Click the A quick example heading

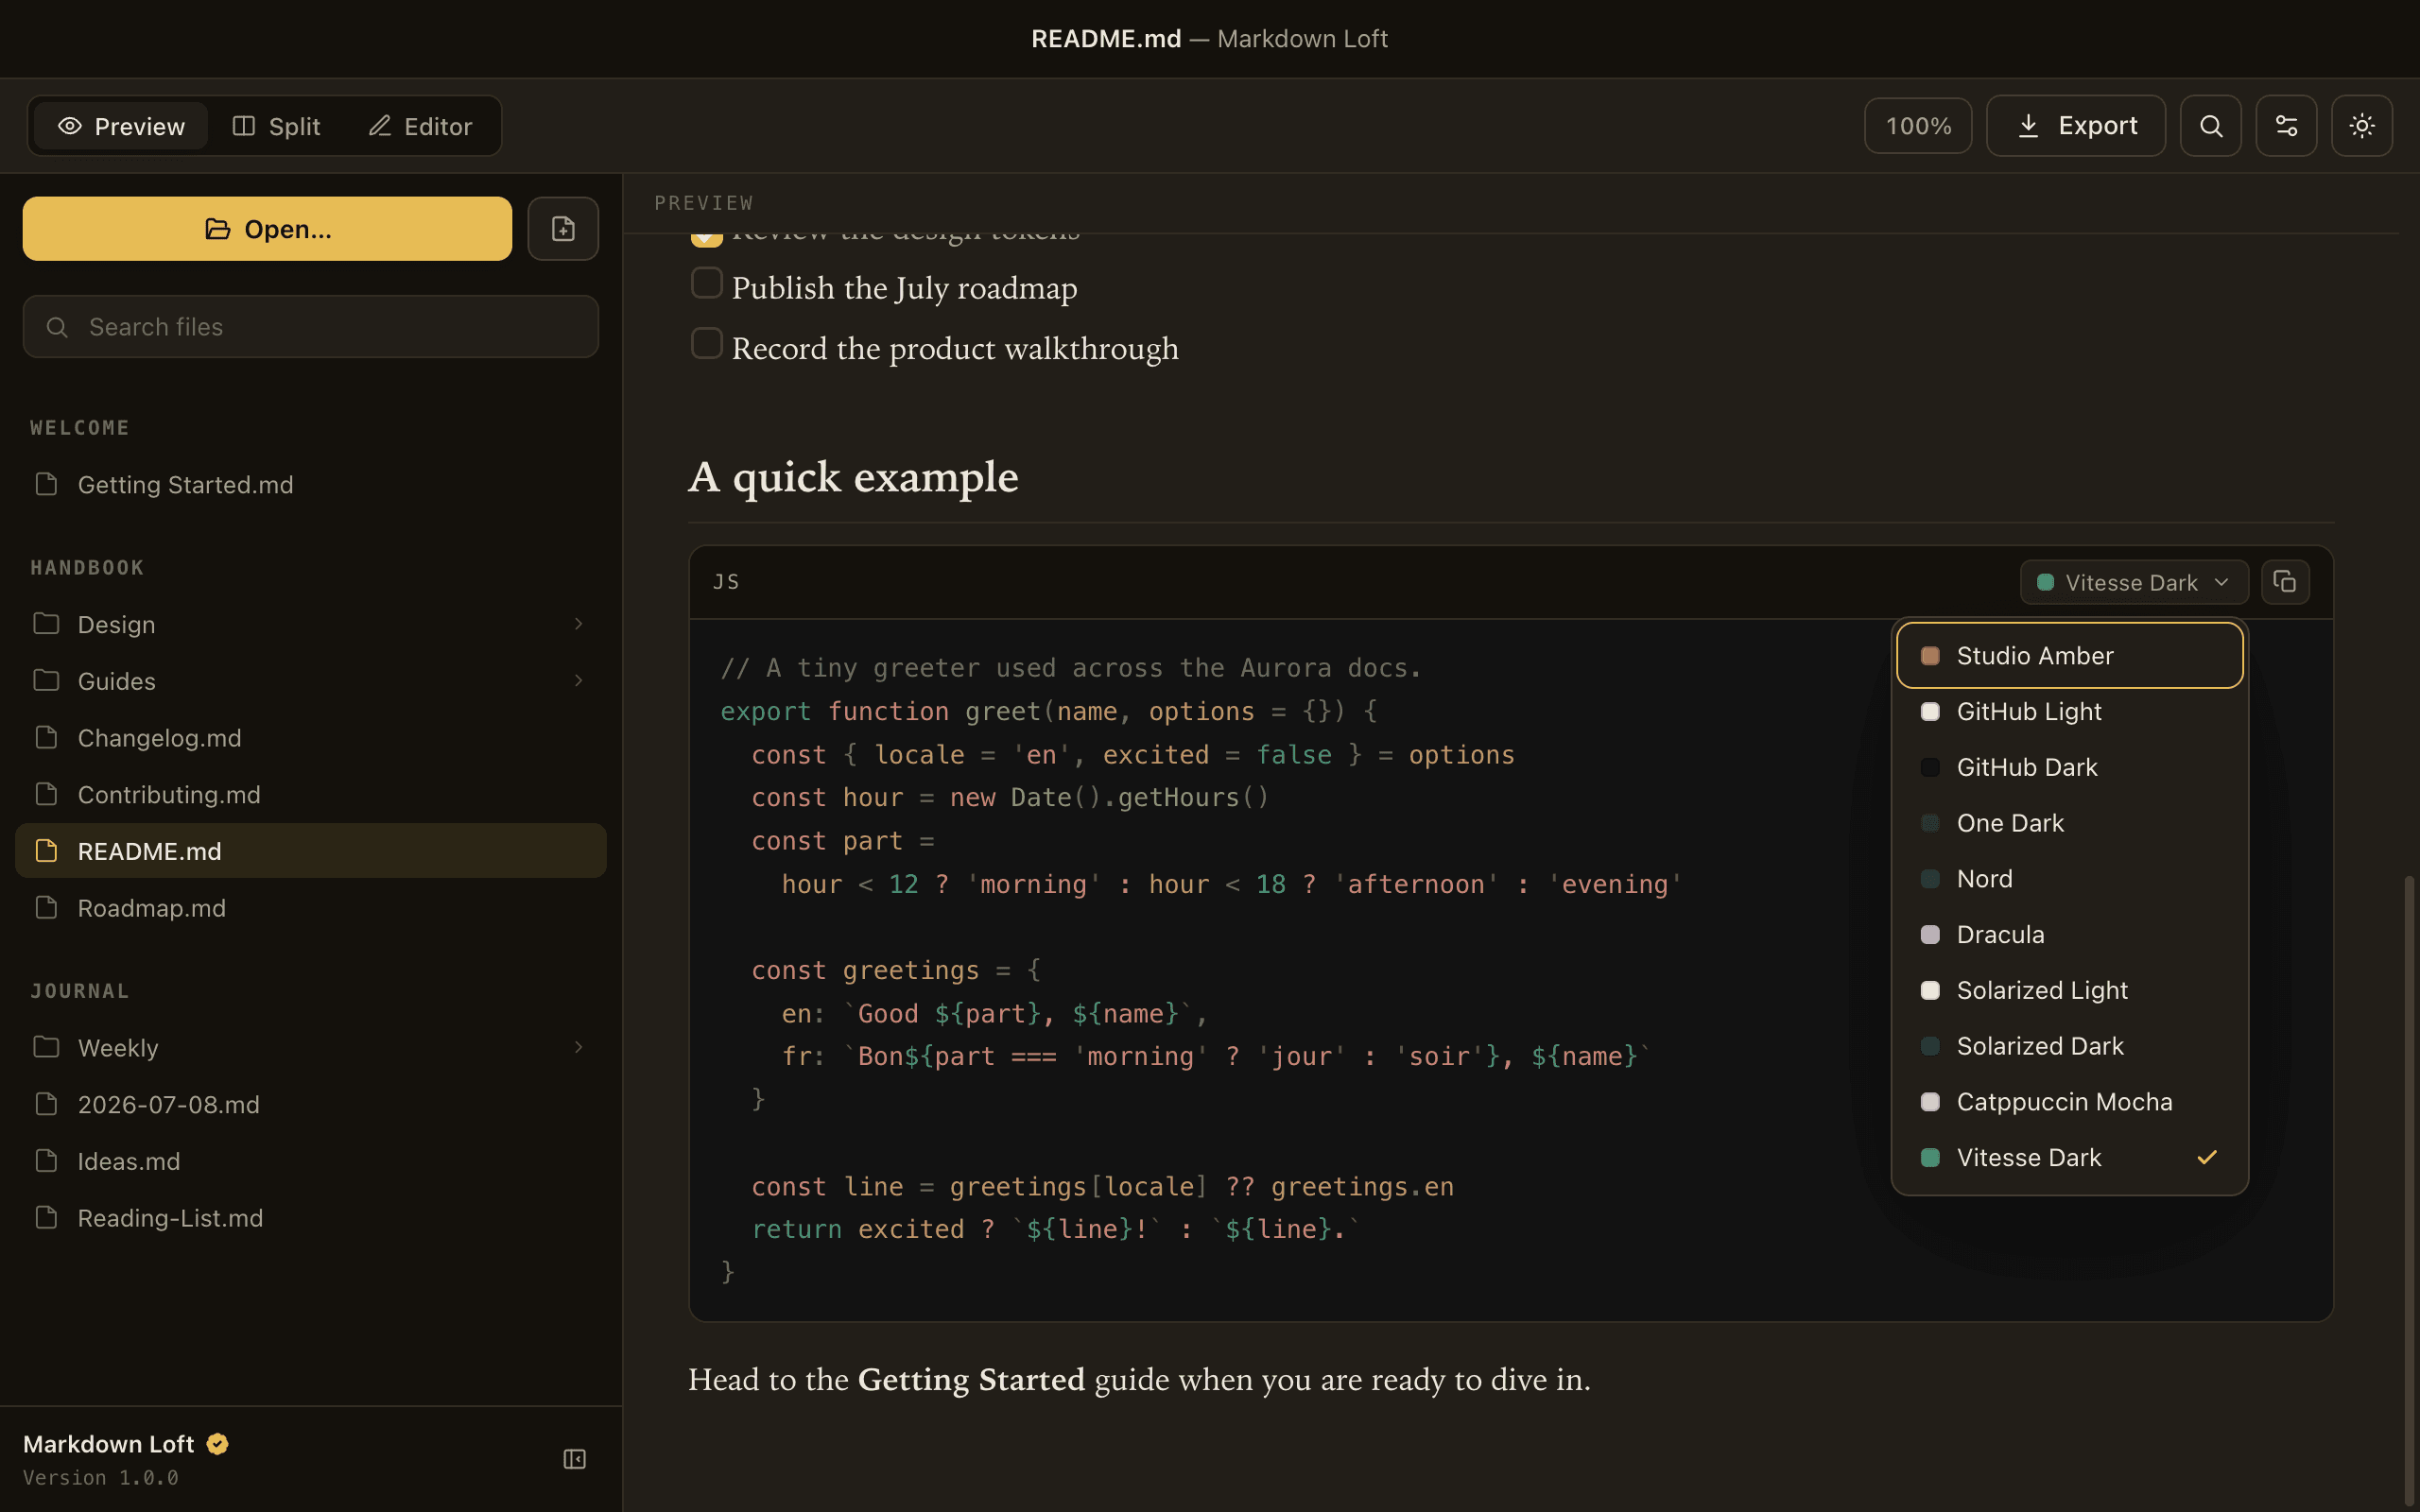click(853, 478)
